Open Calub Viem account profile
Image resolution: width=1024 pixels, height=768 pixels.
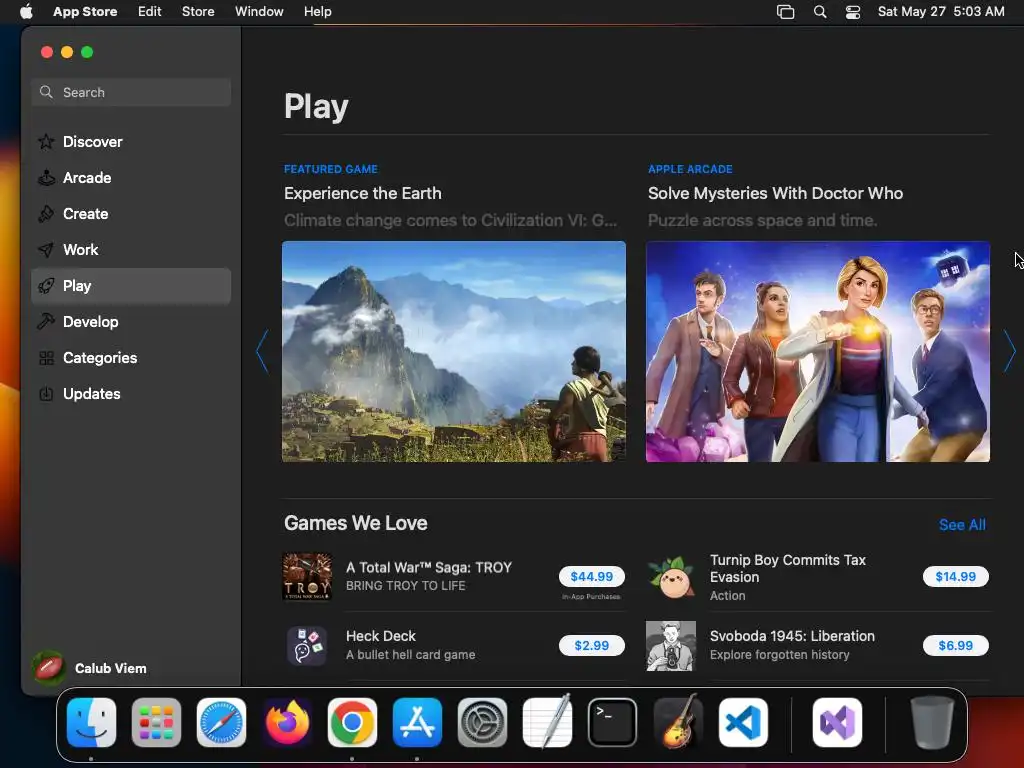pyautogui.click(x=90, y=668)
